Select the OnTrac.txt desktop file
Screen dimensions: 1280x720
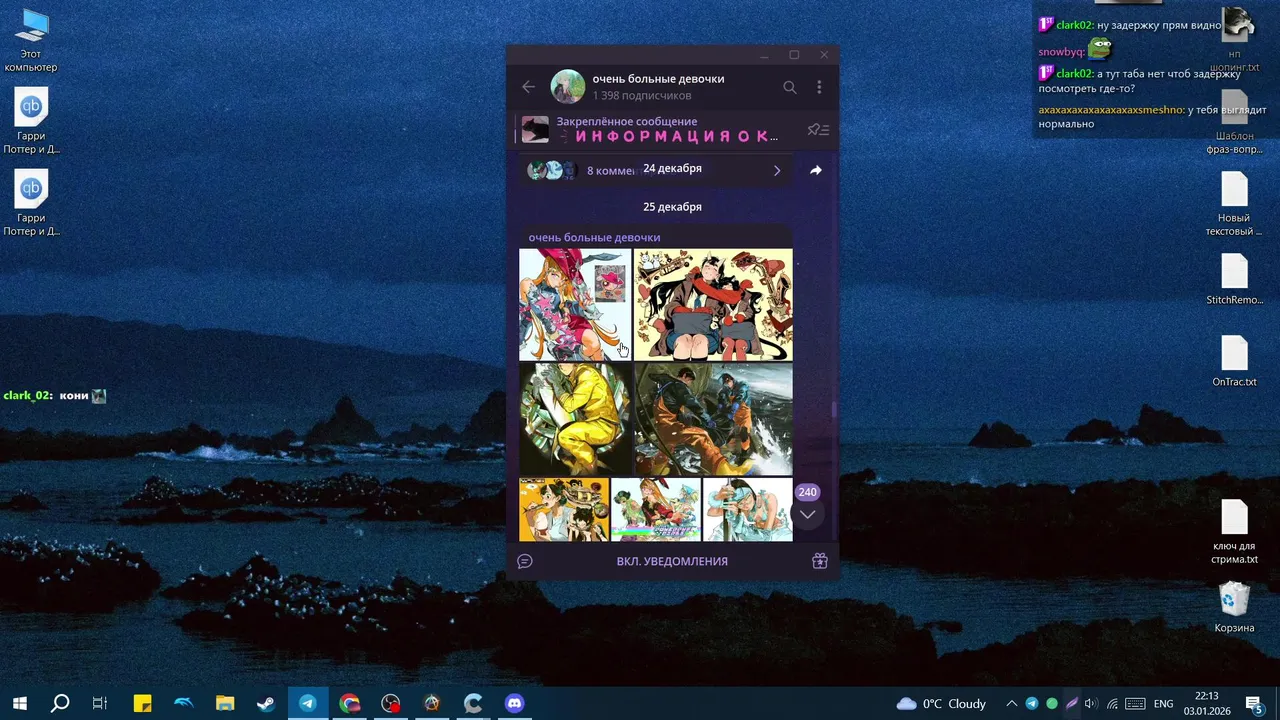click(x=1234, y=361)
